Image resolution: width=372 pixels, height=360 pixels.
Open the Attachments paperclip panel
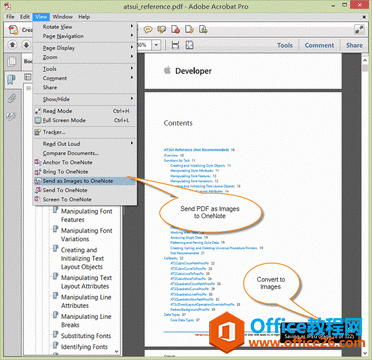click(x=12, y=98)
